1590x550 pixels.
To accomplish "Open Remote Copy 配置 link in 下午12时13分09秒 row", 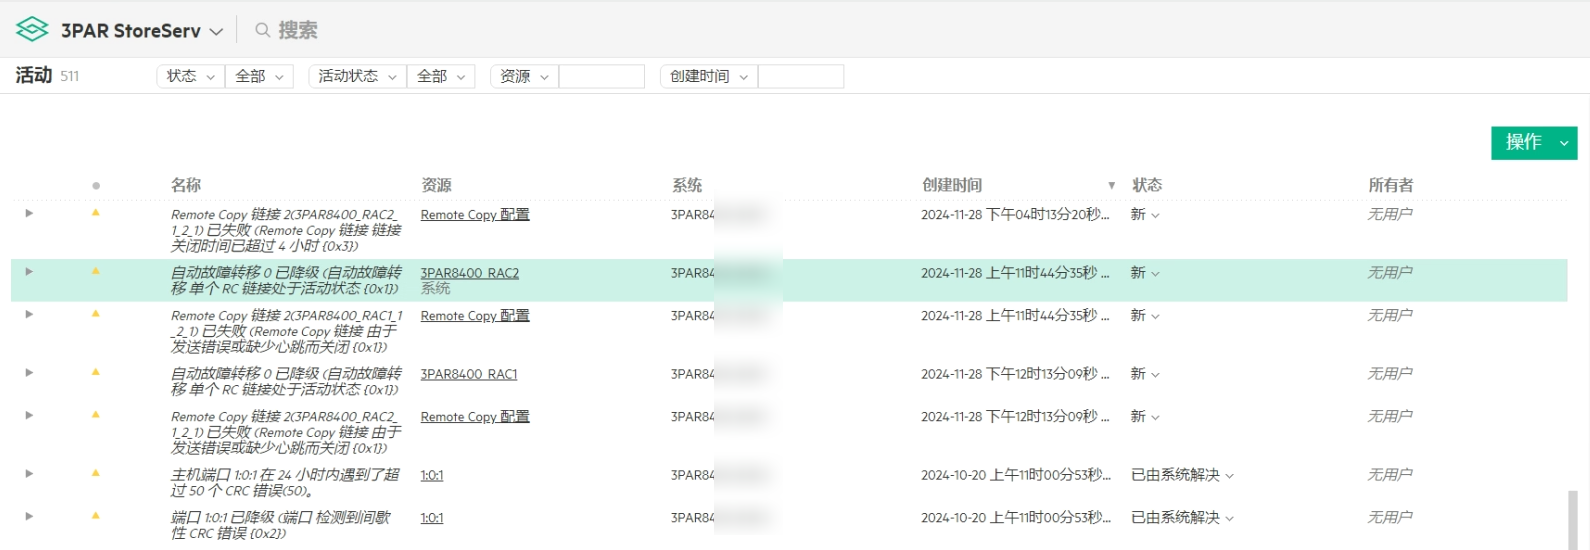I will (475, 417).
